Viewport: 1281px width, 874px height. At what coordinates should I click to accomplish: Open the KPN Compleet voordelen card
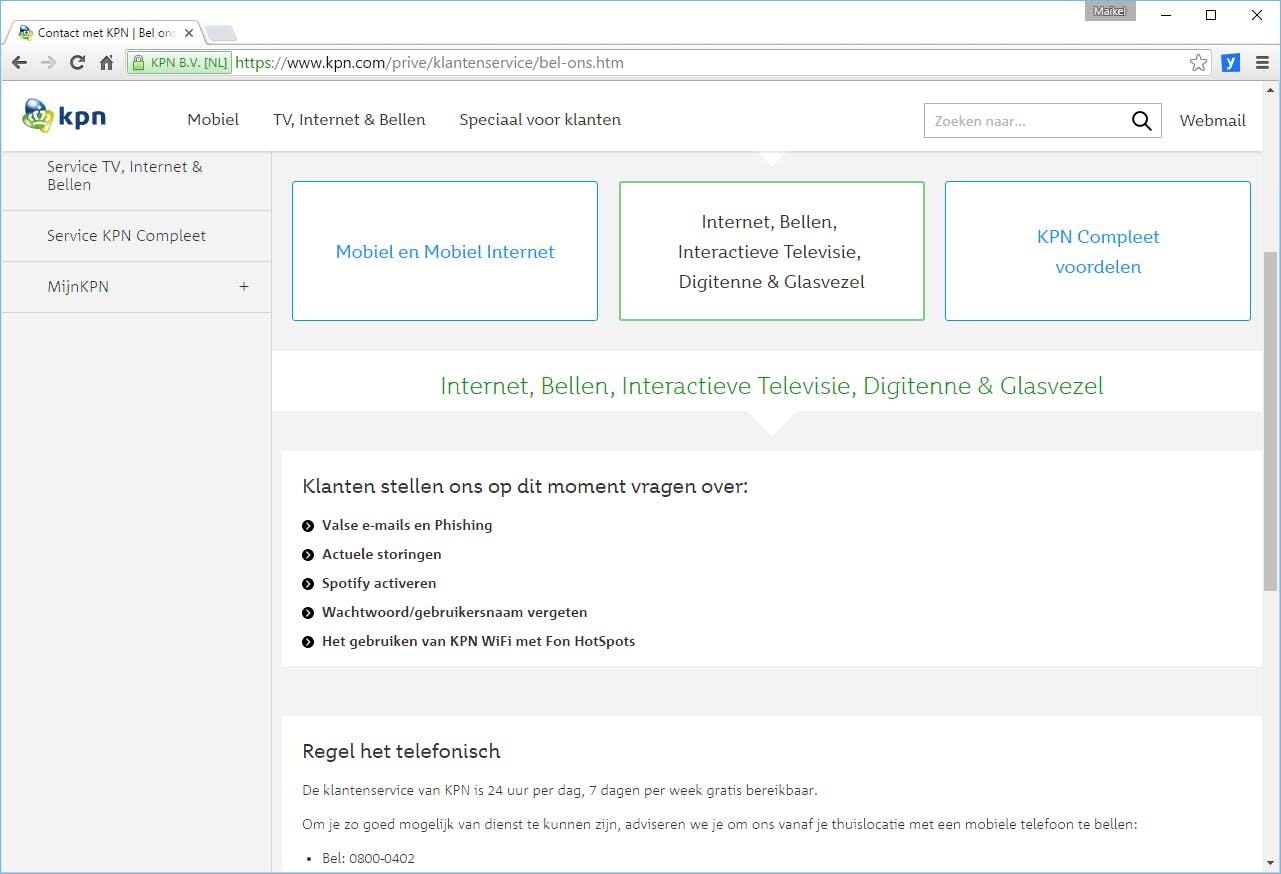point(1097,251)
